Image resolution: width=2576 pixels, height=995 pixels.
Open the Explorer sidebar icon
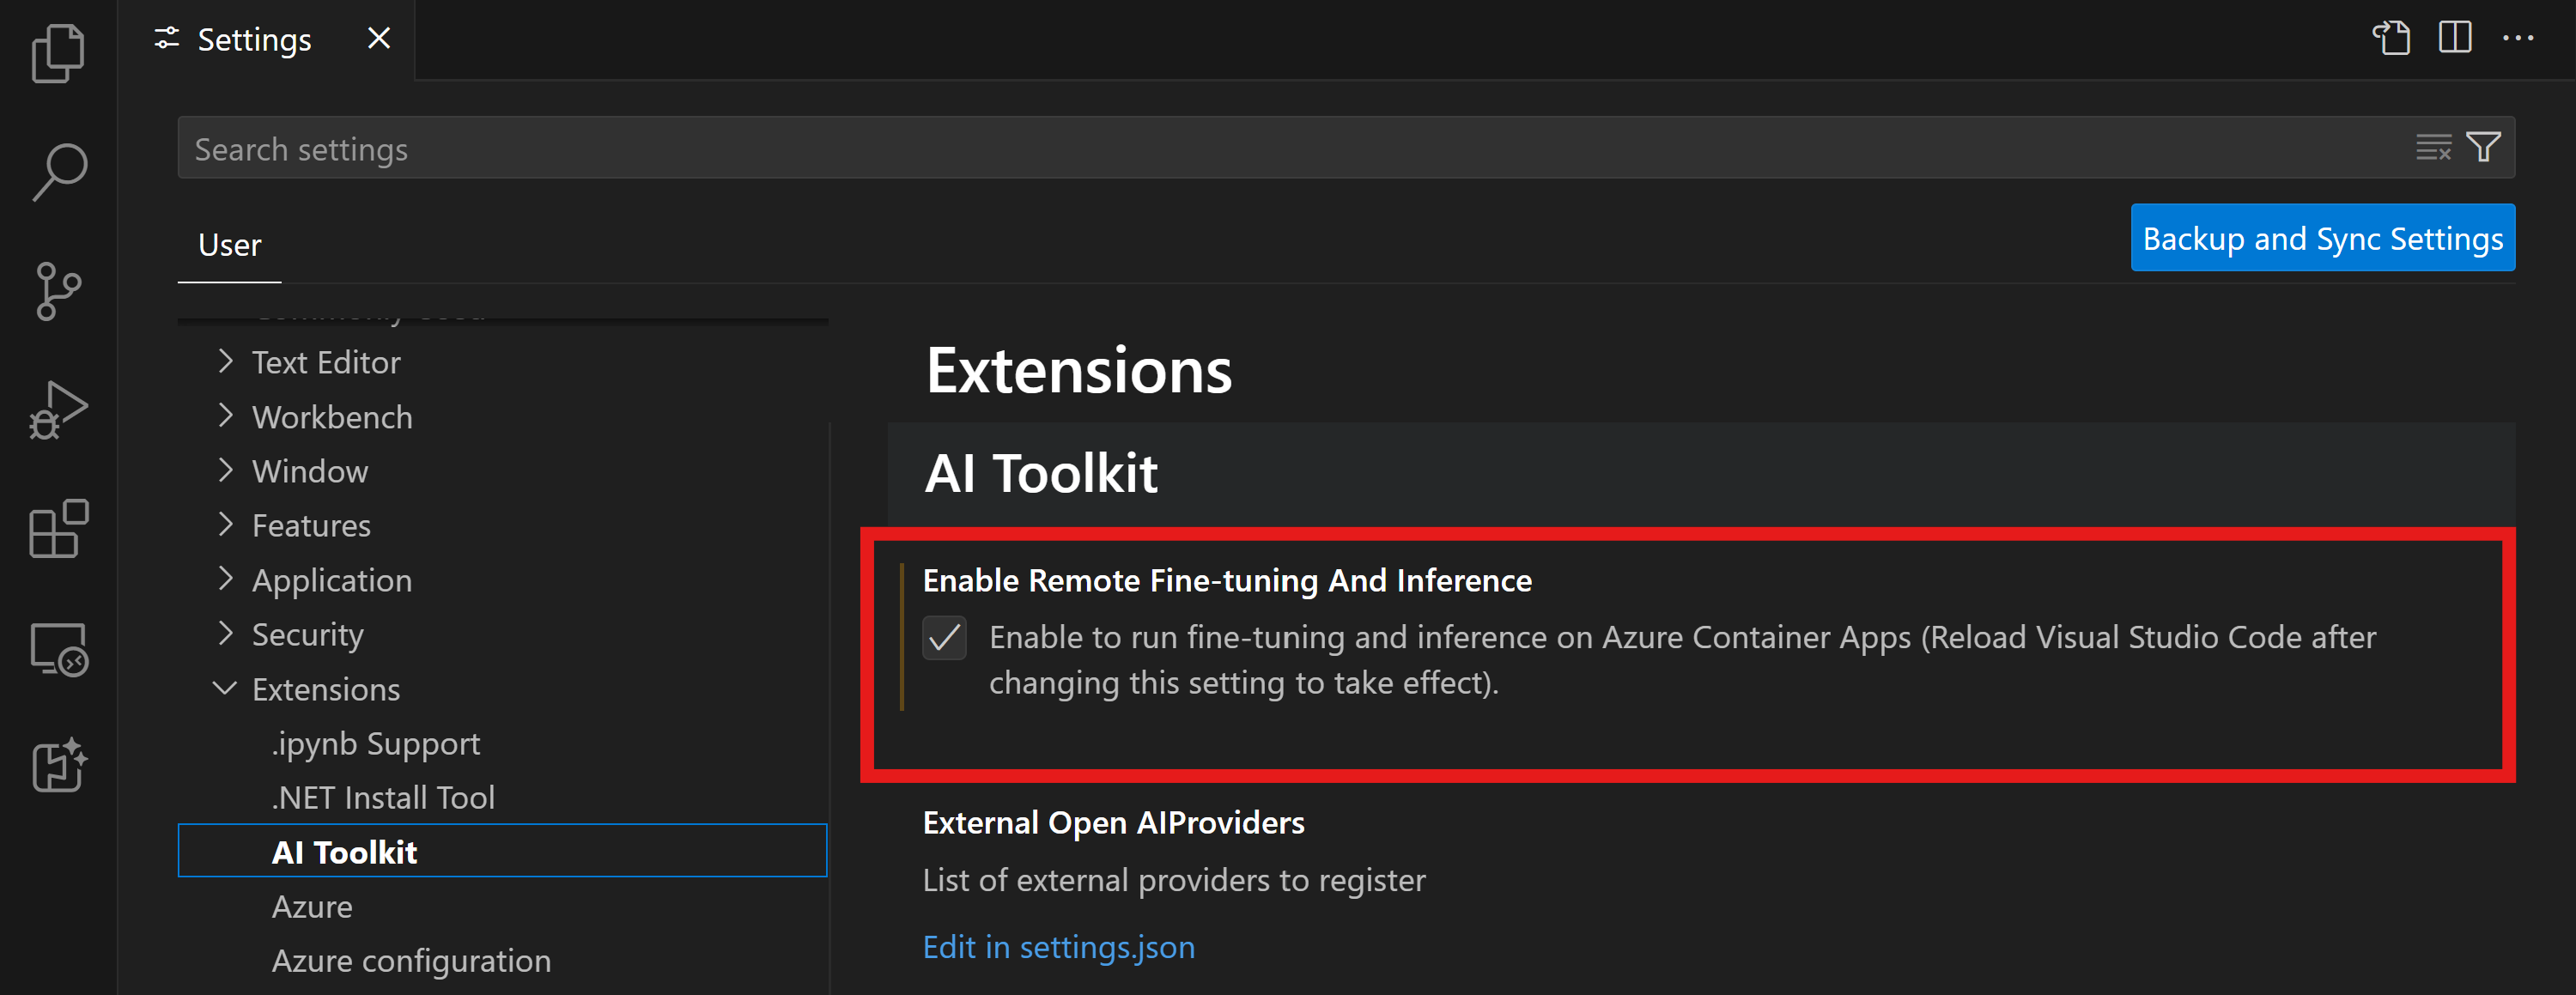pyautogui.click(x=57, y=52)
